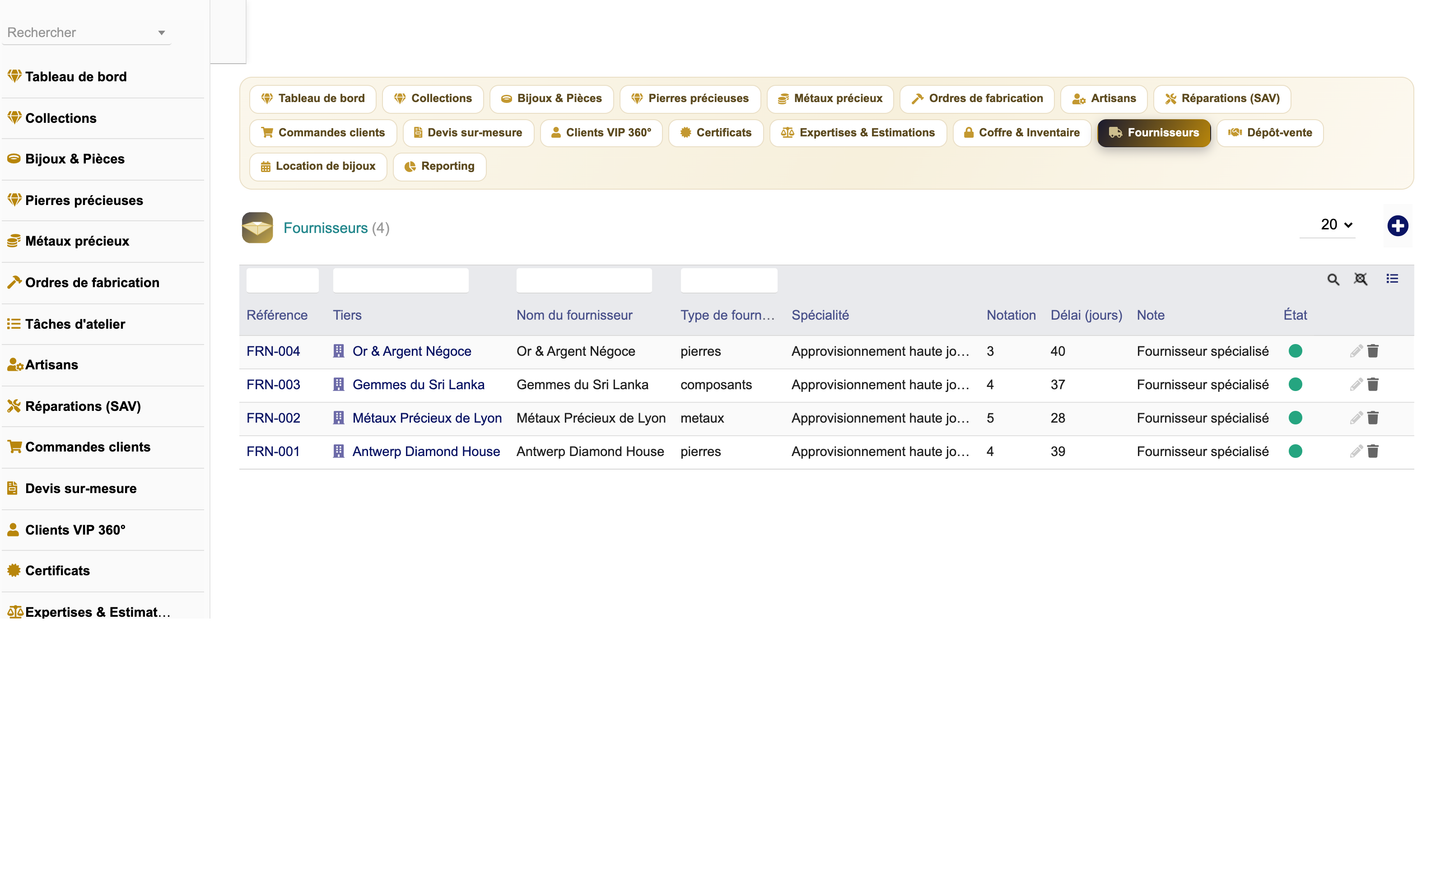Click building icon beside Or & Argent Négoce
1445x894 pixels.
coord(339,351)
